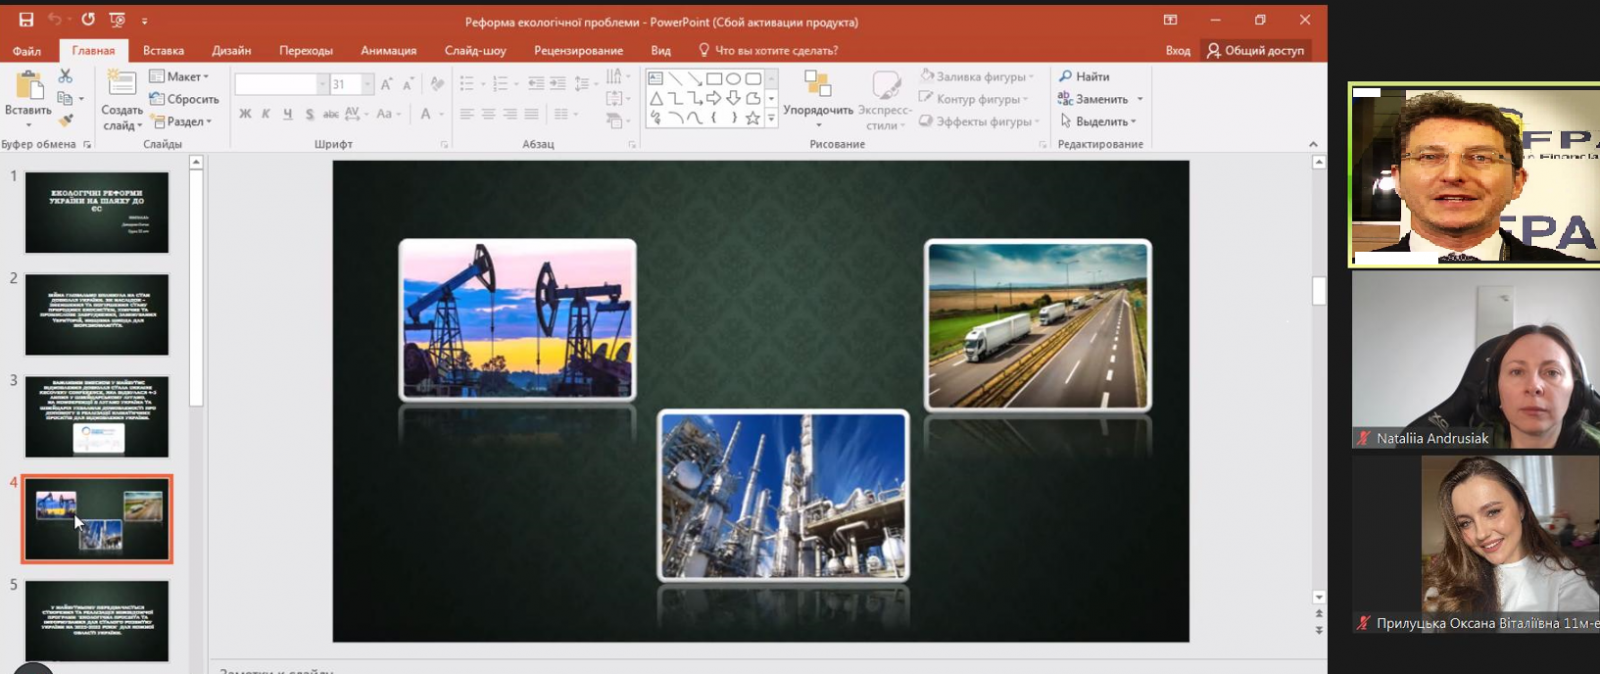Toggle italic К formatting
Image resolution: width=1600 pixels, height=674 pixels.
click(266, 114)
